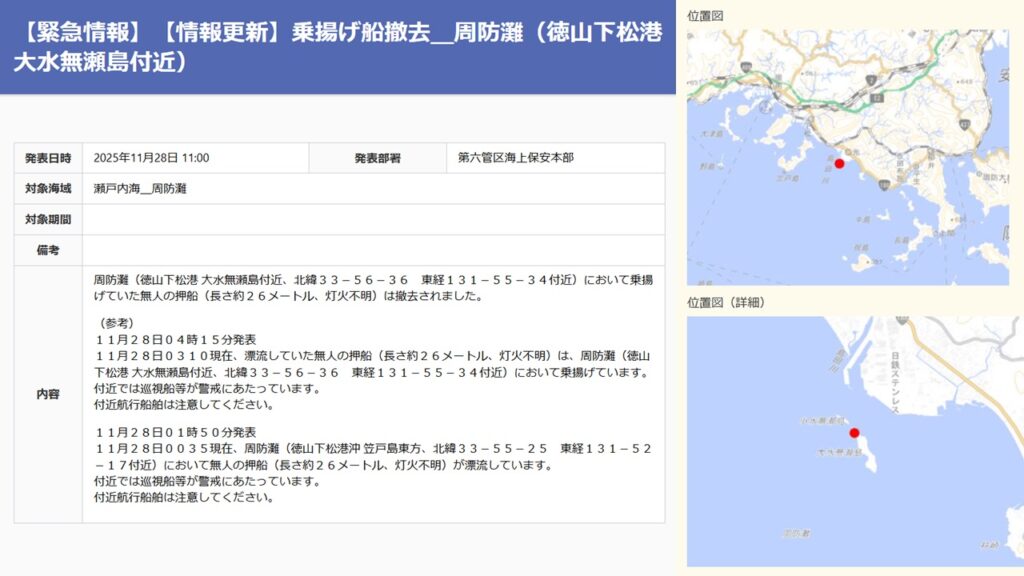Select the 備考 row label
The width and height of the screenshot is (1024, 576).
48,250
